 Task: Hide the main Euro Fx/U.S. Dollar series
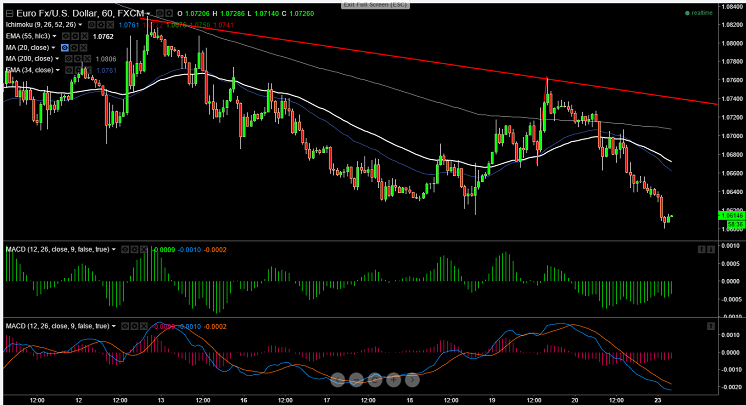[x=160, y=13]
